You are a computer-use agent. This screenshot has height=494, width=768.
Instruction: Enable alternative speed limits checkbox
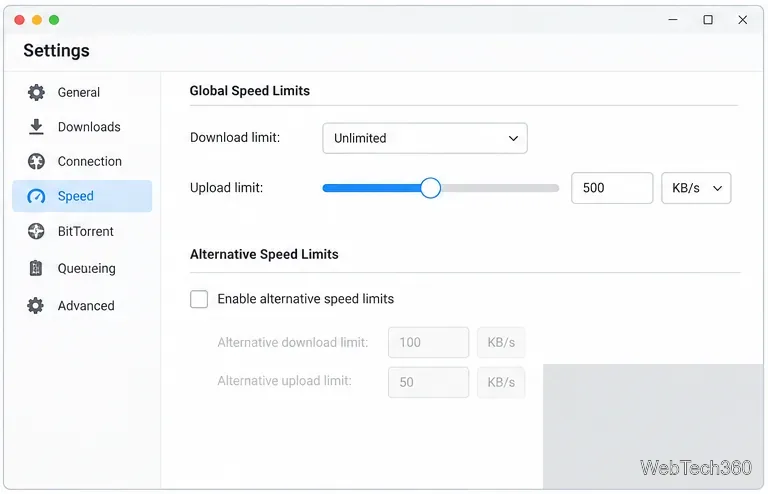click(199, 299)
